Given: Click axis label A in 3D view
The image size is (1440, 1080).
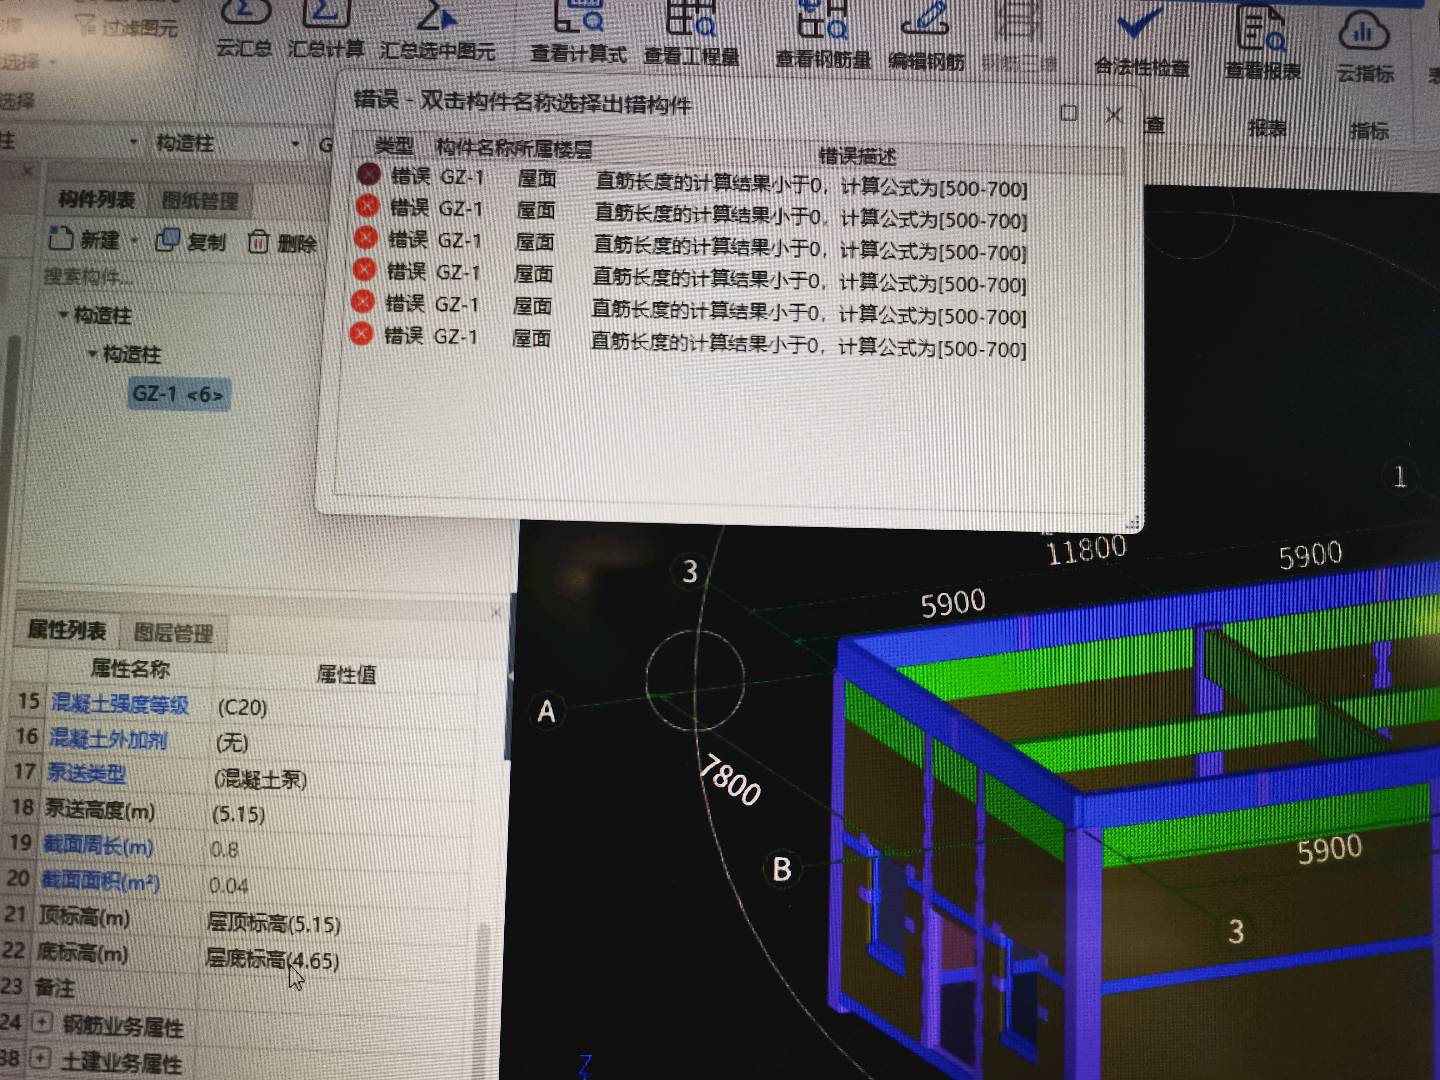Looking at the screenshot, I should pyautogui.click(x=546, y=711).
